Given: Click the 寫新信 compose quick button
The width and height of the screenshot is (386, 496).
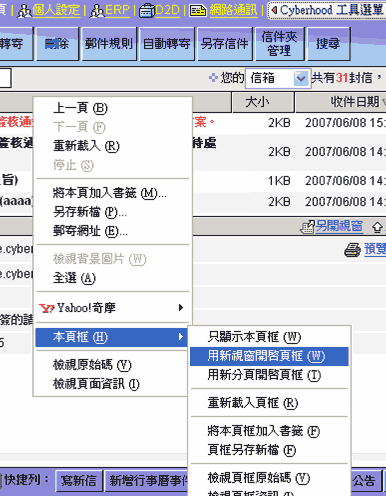Looking at the screenshot, I should point(79,481).
